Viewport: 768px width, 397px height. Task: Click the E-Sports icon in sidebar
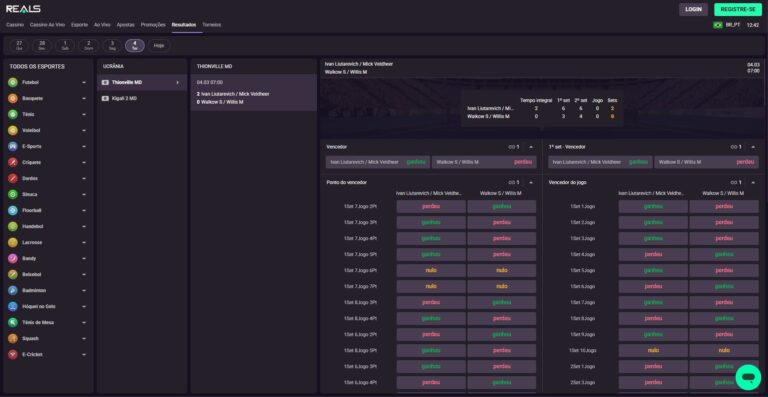pyautogui.click(x=13, y=146)
